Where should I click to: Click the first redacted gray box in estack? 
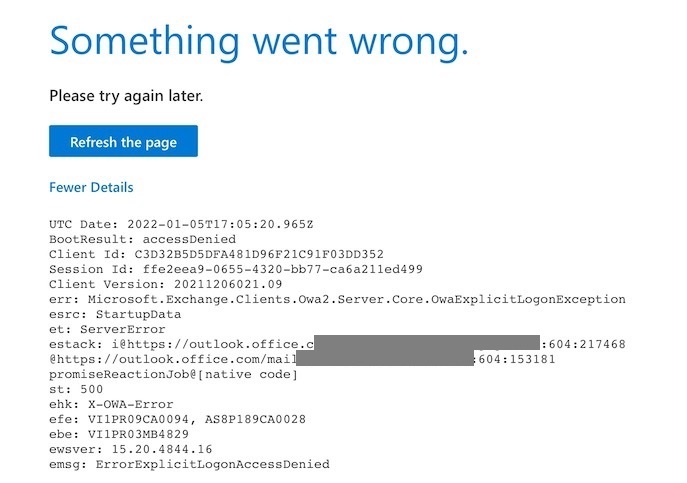point(427,343)
